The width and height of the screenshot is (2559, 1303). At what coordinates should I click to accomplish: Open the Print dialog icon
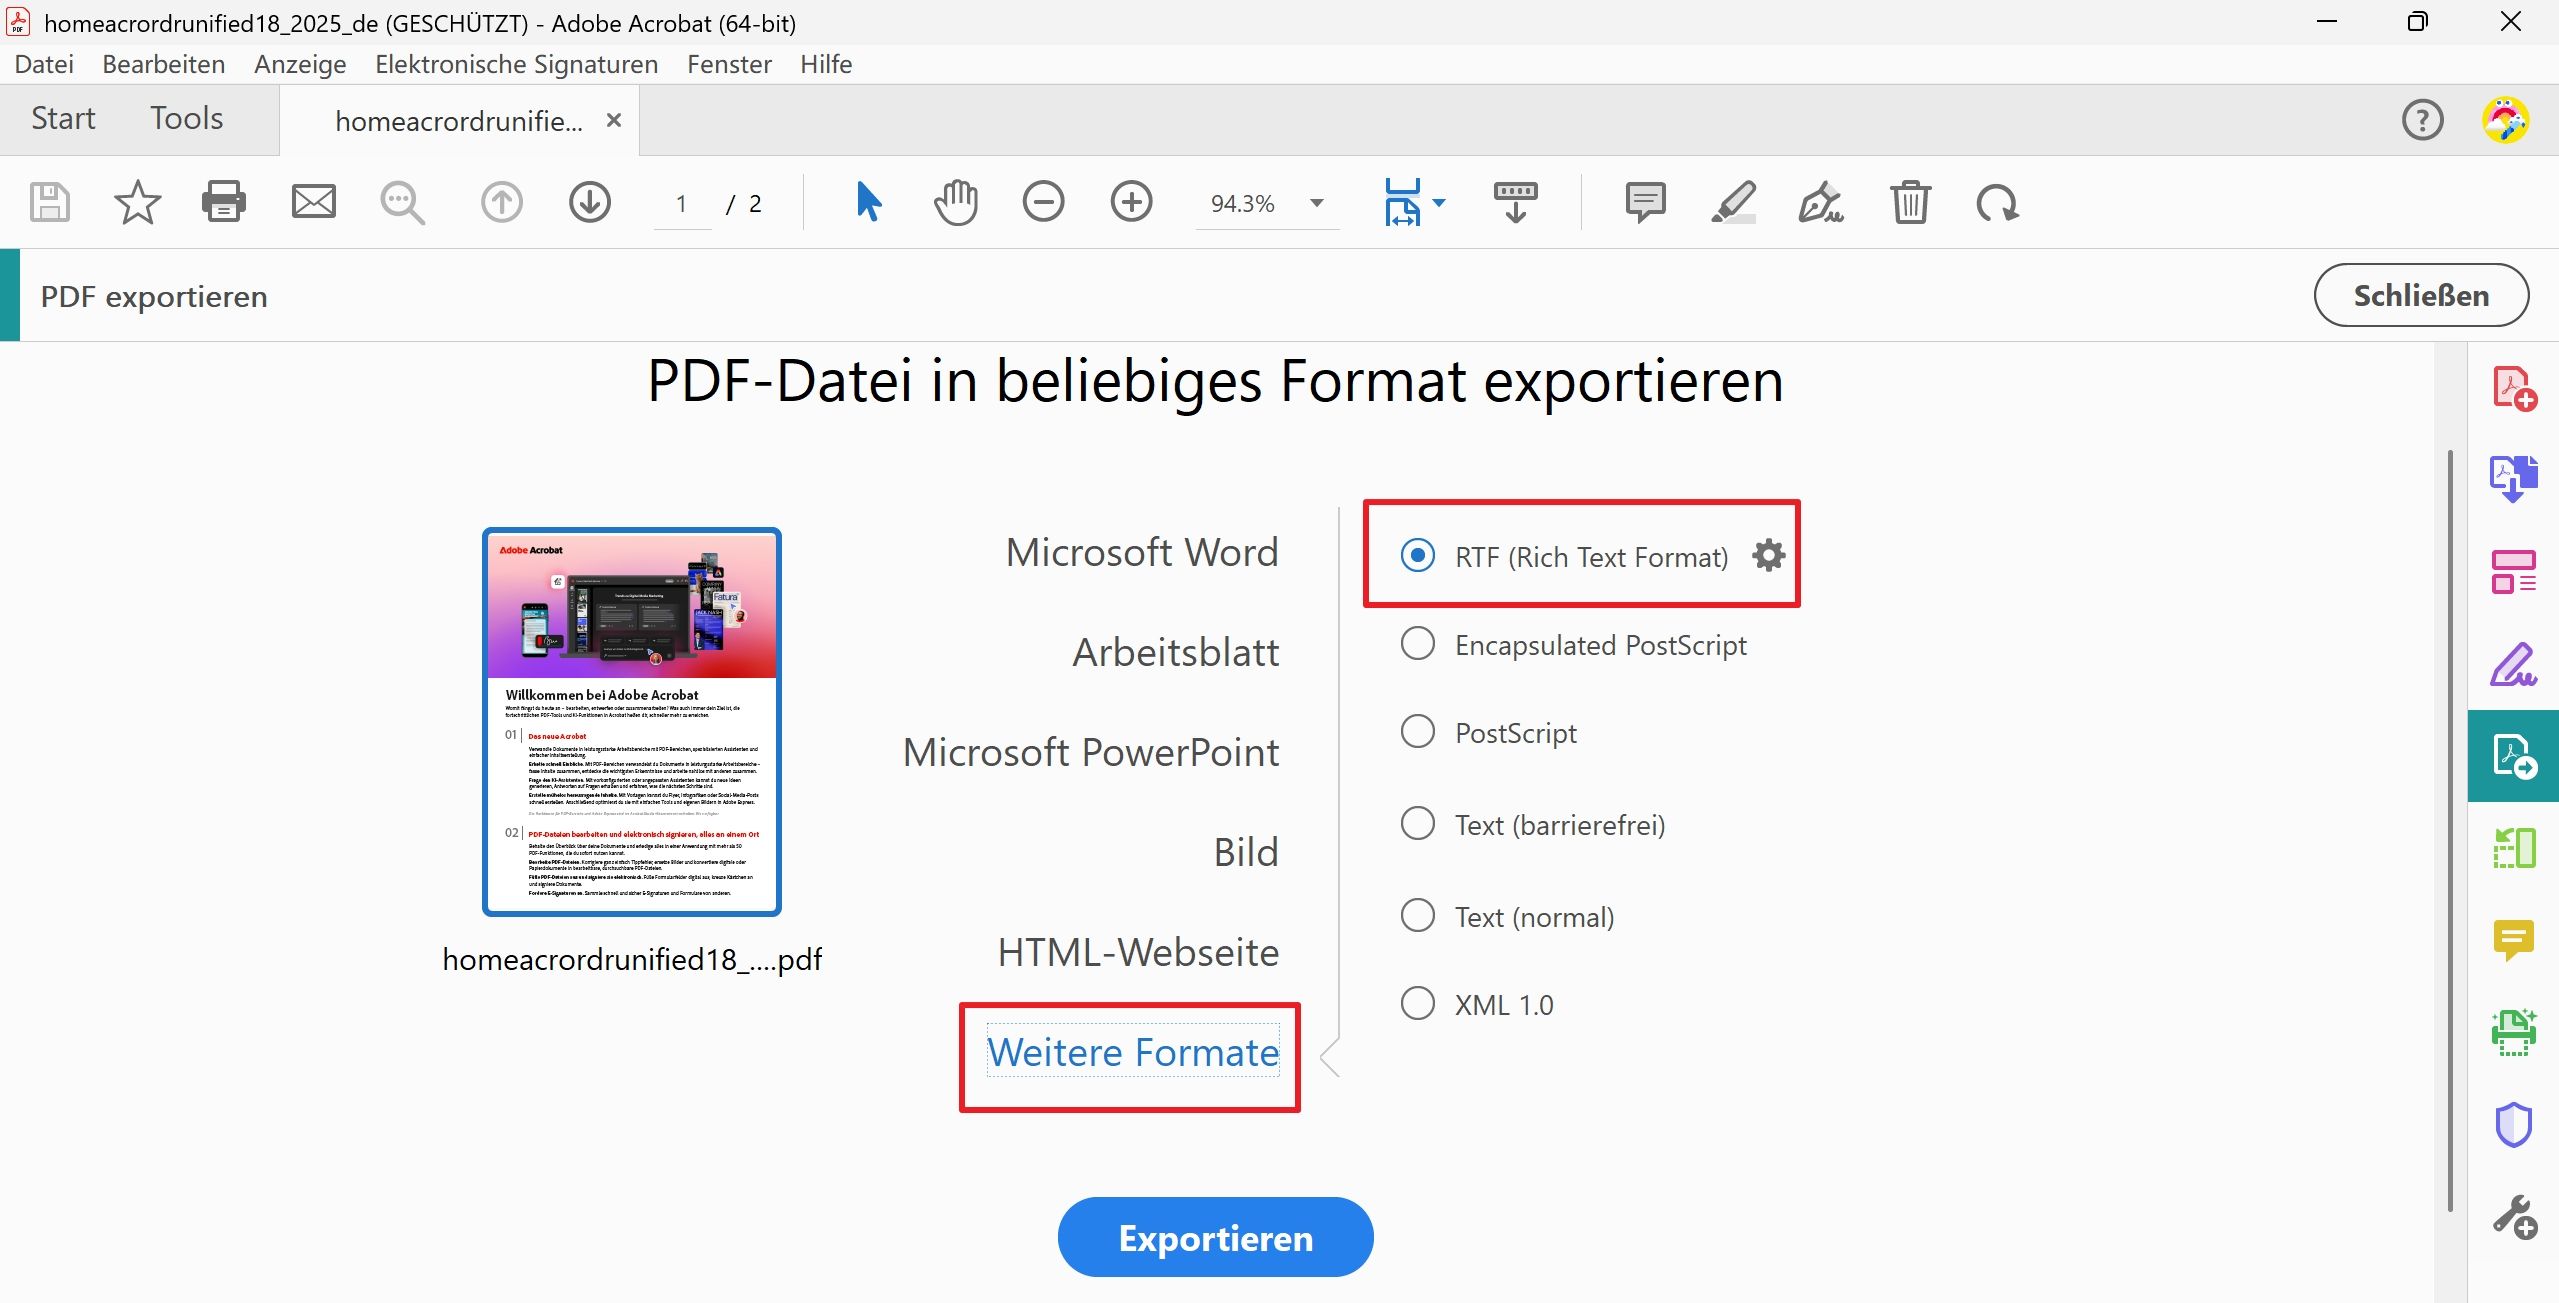224,203
